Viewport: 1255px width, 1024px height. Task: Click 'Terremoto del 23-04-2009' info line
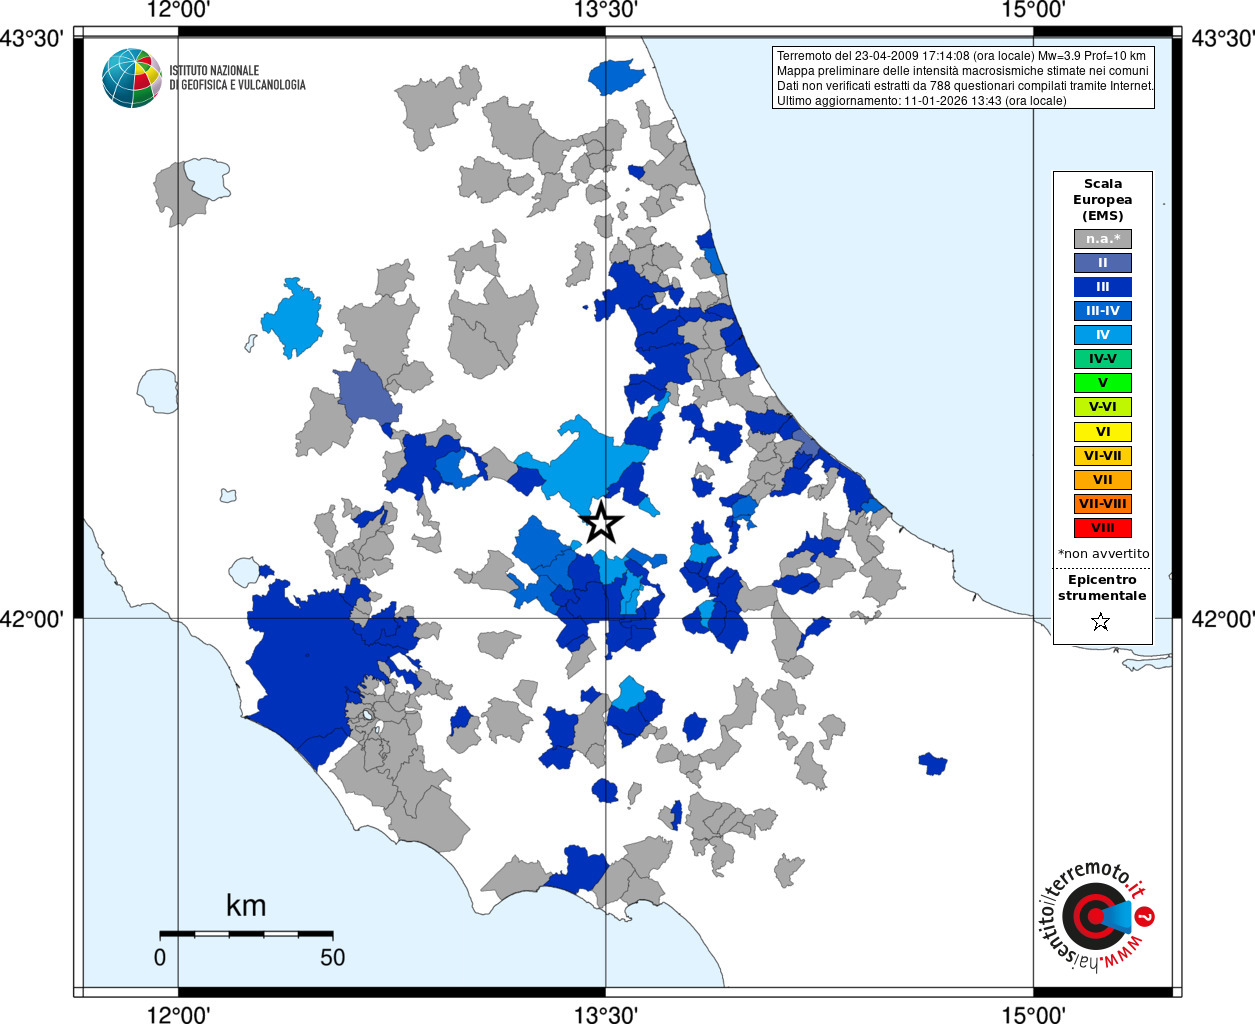tap(961, 56)
